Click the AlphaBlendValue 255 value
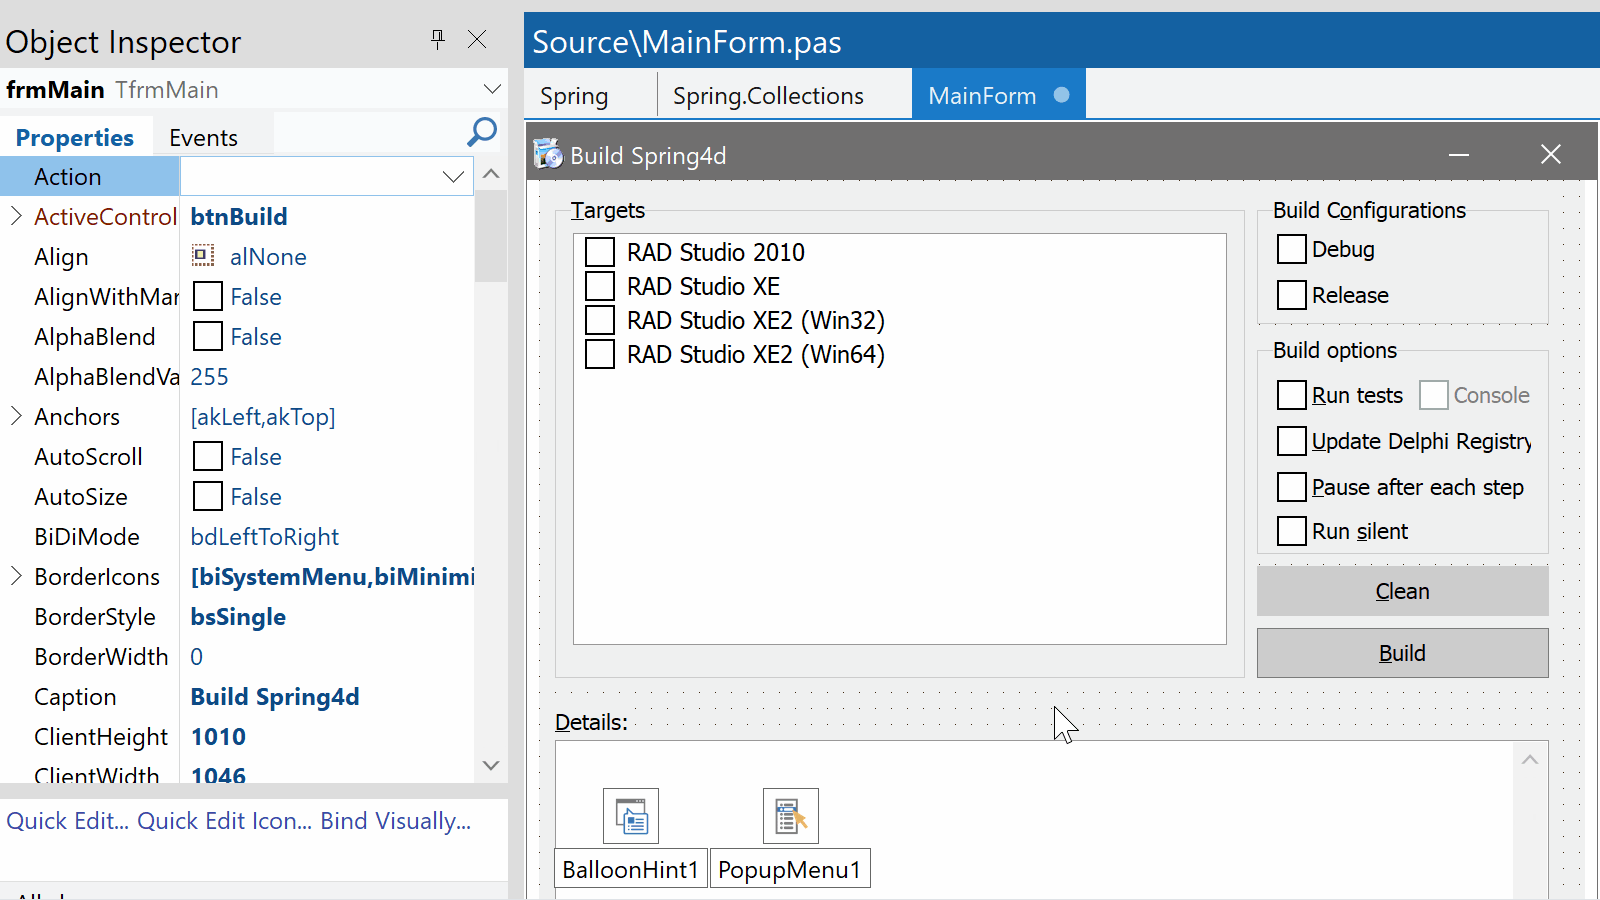This screenshot has height=900, width=1600. point(209,376)
